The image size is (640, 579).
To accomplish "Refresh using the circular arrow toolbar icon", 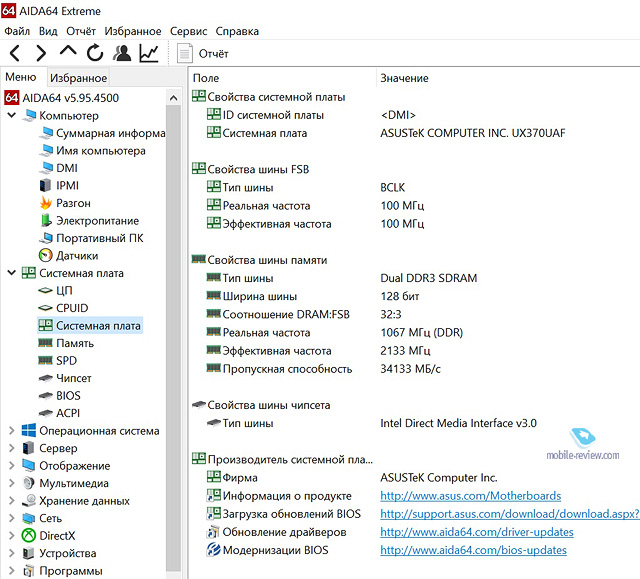I will pyautogui.click(x=95, y=53).
